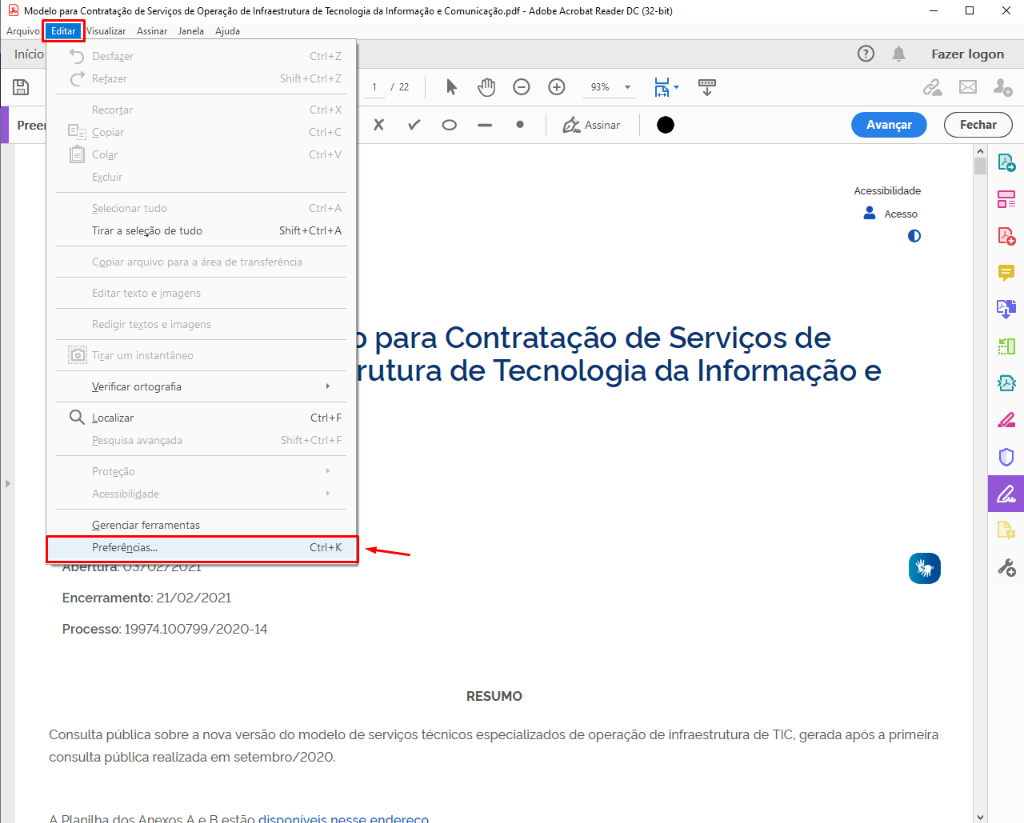Click the save diskette icon
The image size is (1024, 823).
pos(20,88)
